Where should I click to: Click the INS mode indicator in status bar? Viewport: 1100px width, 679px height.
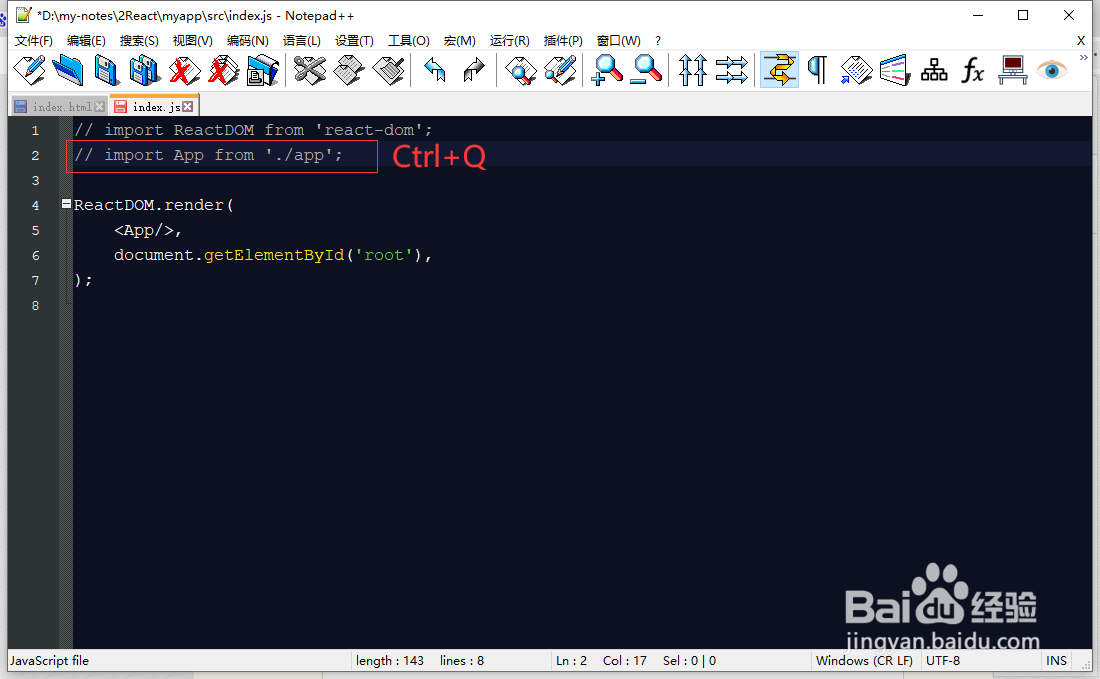coord(1056,661)
